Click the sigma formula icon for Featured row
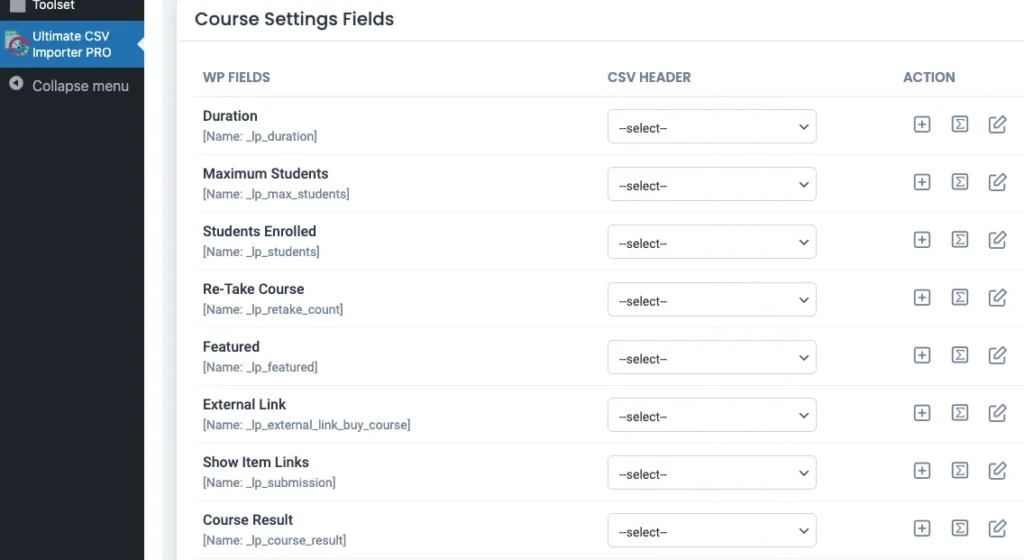Screen dimensions: 1024x560 [960, 355]
